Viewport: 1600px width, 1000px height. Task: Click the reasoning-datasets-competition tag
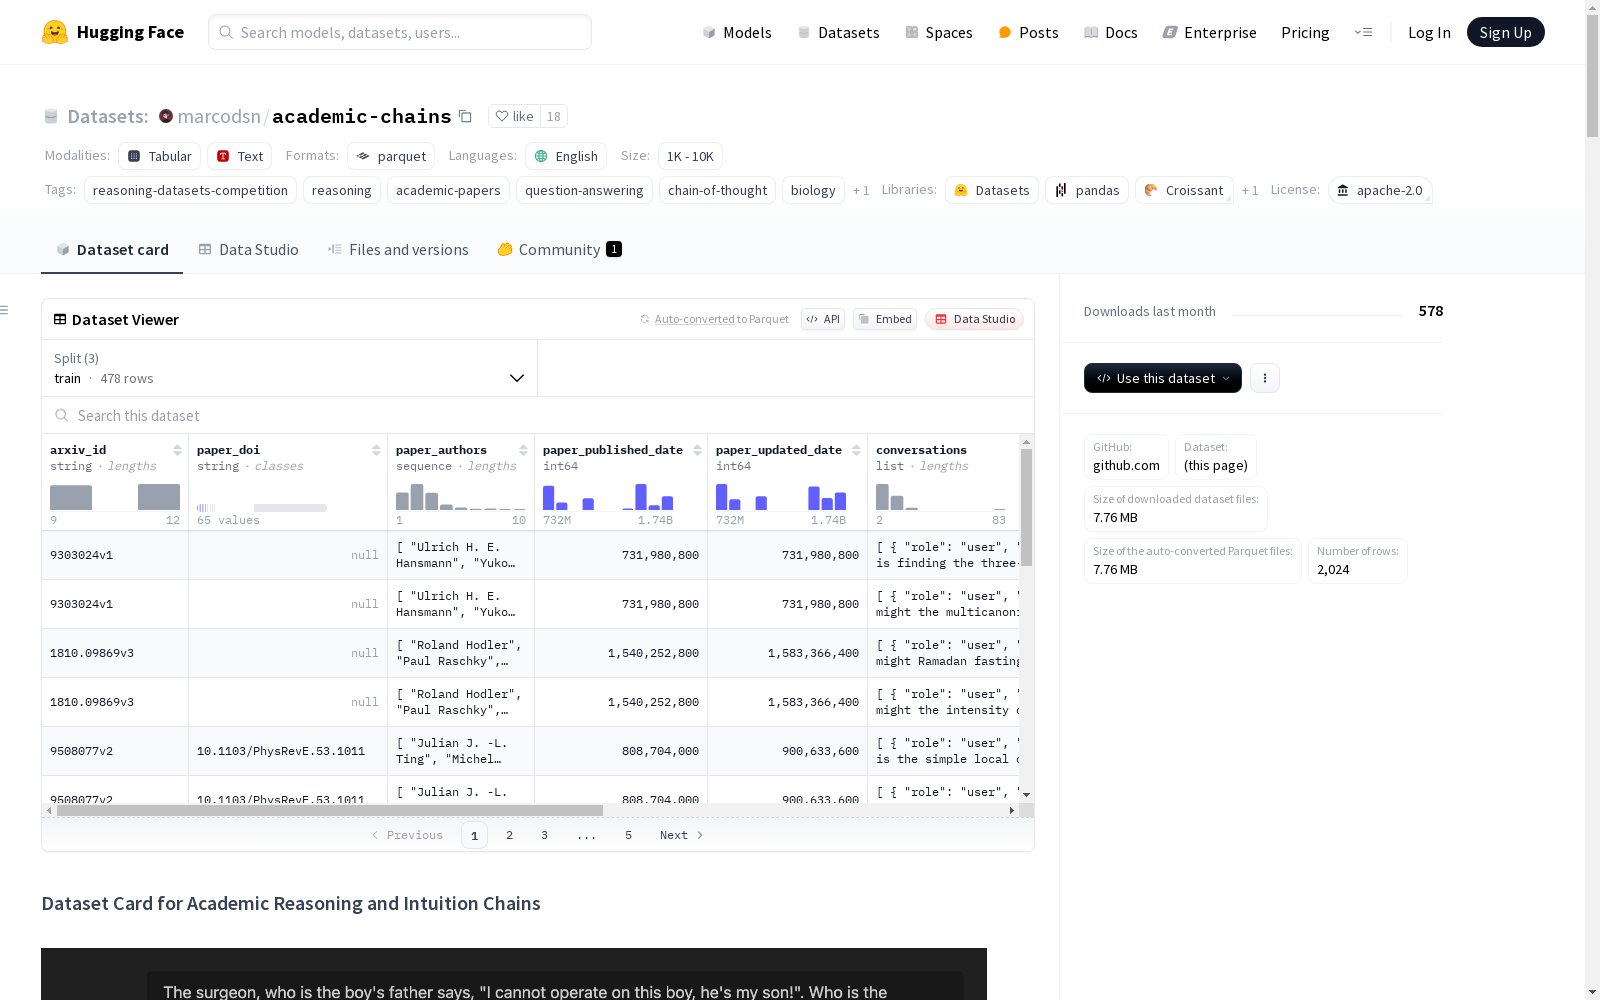click(x=190, y=190)
